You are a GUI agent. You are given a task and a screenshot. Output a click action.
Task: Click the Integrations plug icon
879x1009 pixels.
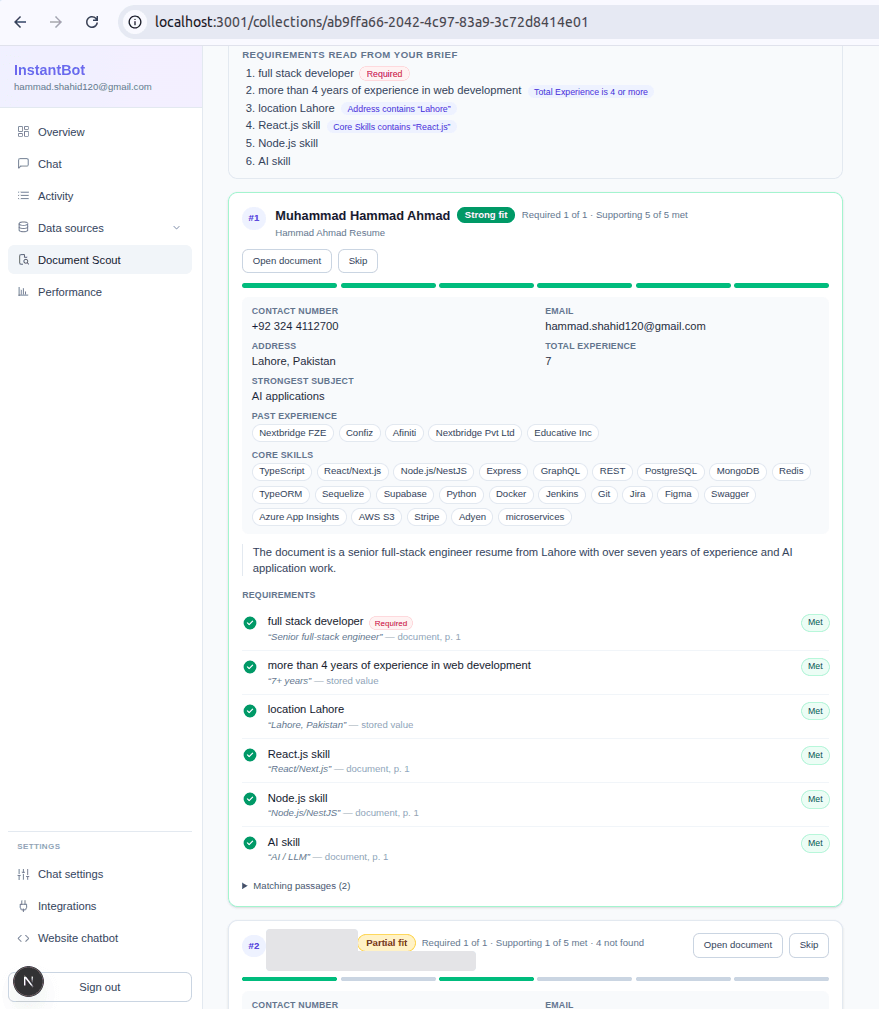tap(24, 906)
